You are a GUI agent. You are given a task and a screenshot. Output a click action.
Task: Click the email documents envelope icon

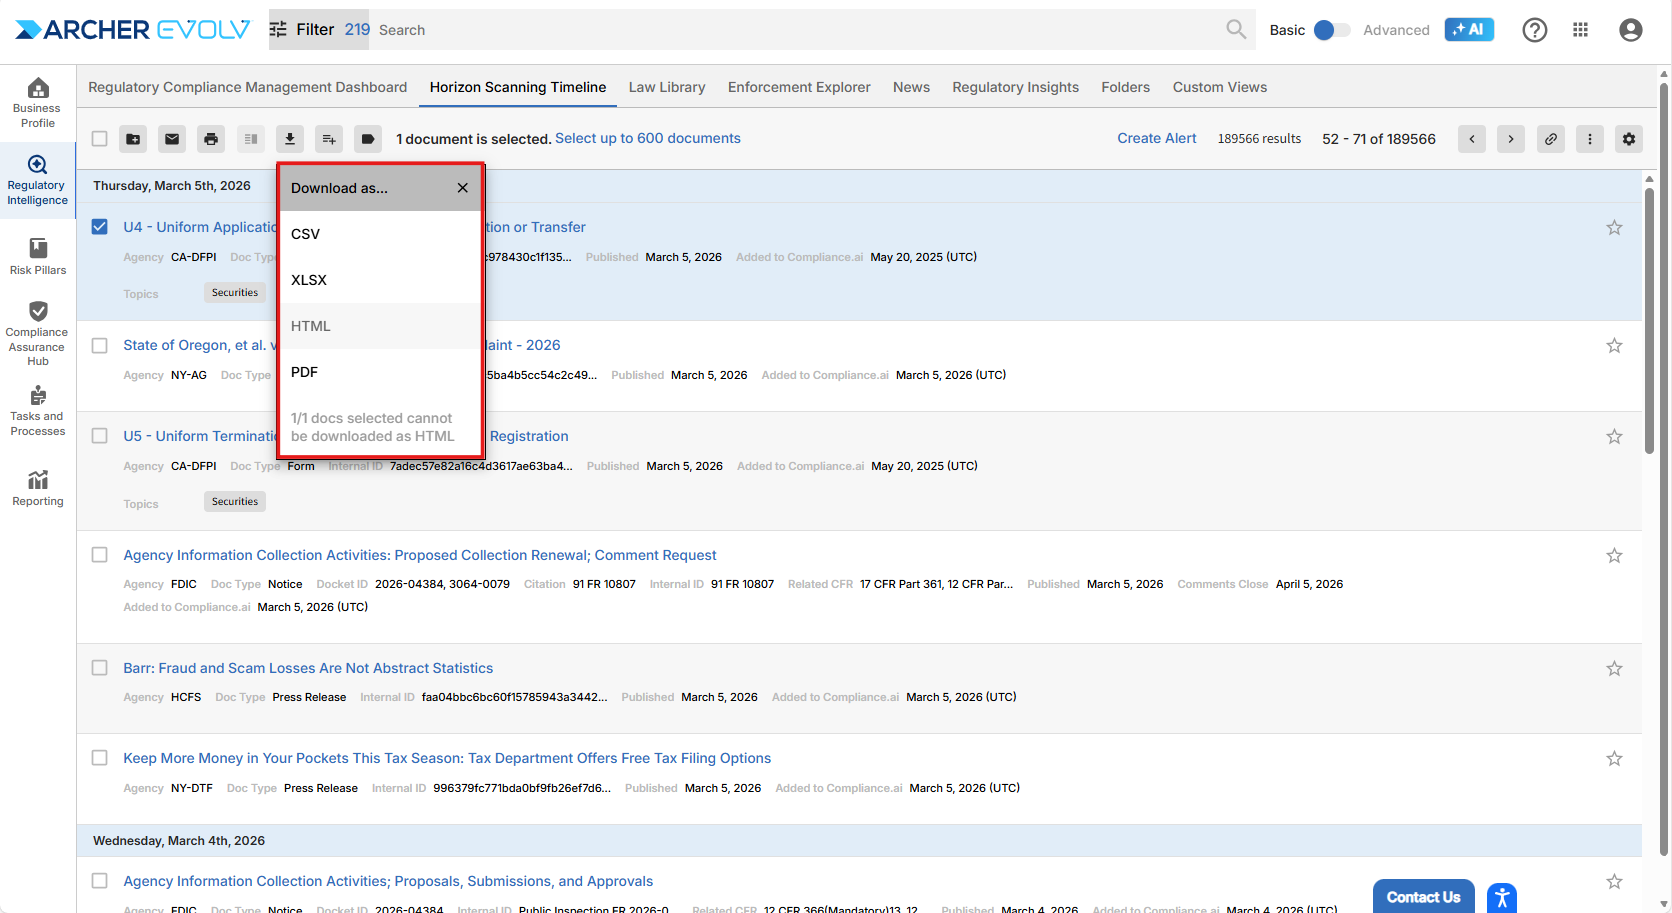click(x=172, y=139)
